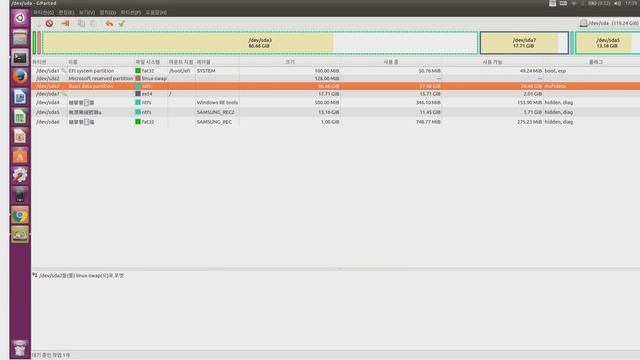Click the Partition (파티션) column header
Screen dimensions: 640x360
[49, 62]
